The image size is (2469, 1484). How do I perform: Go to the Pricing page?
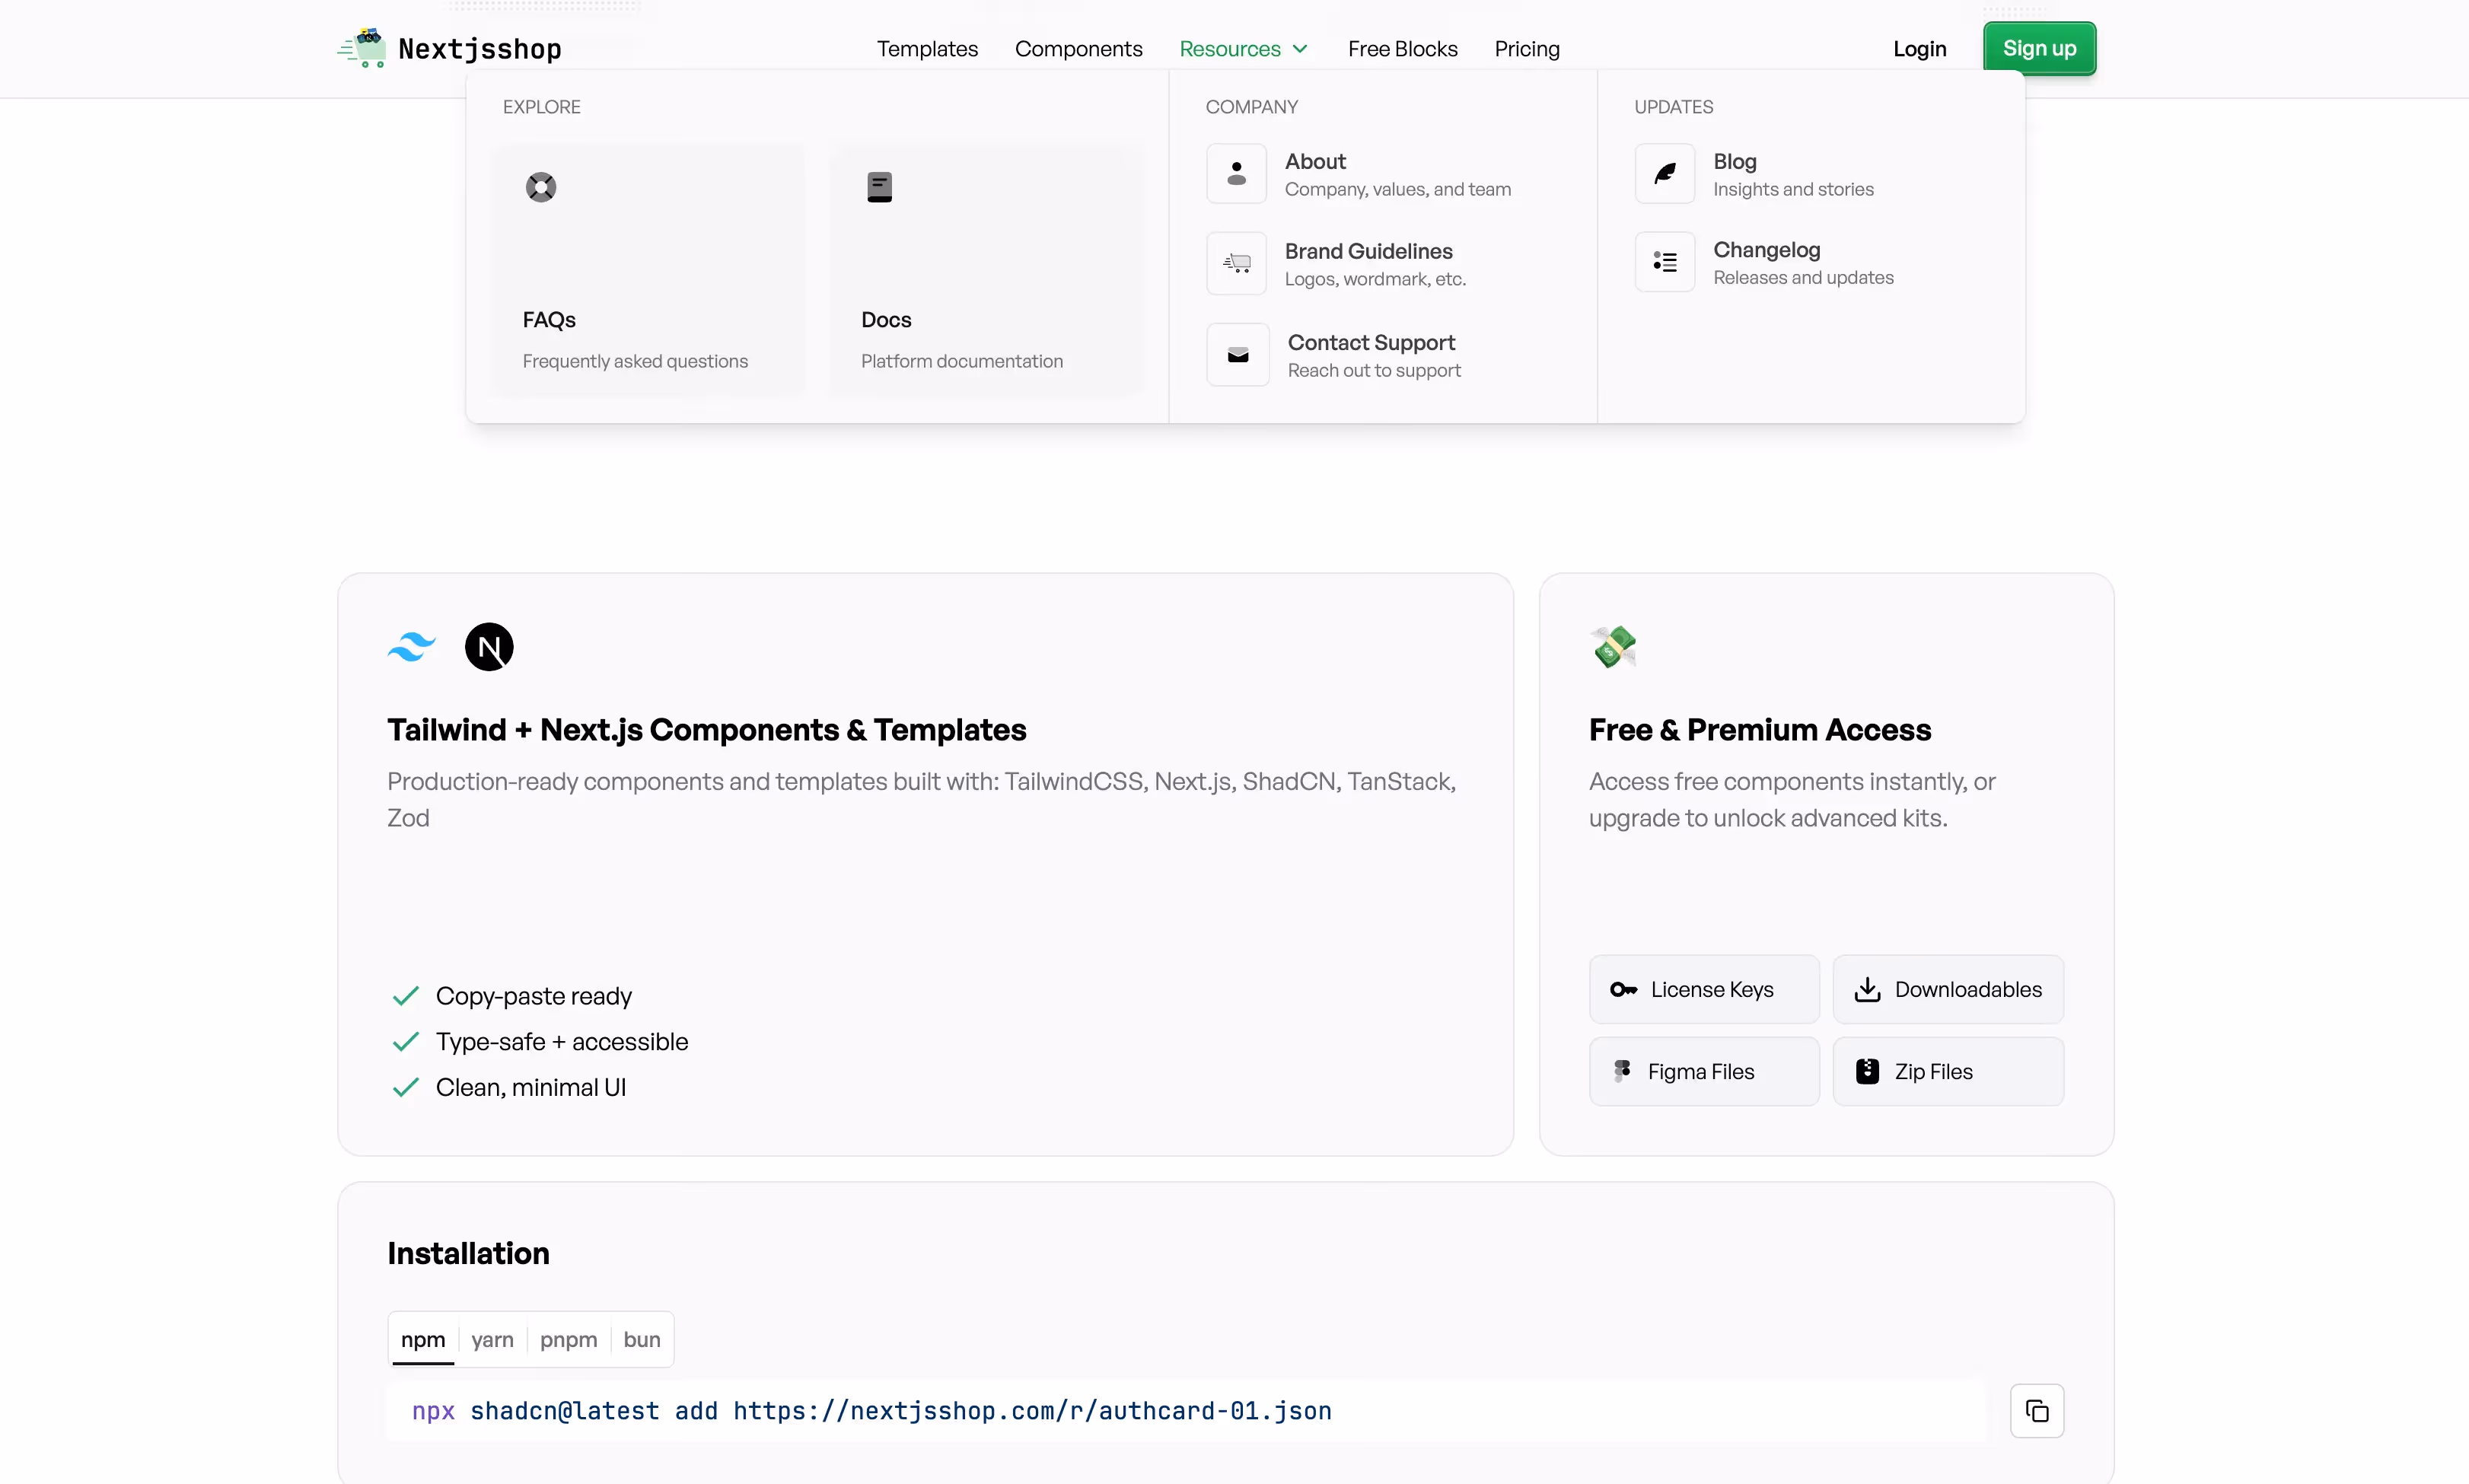(1526, 49)
